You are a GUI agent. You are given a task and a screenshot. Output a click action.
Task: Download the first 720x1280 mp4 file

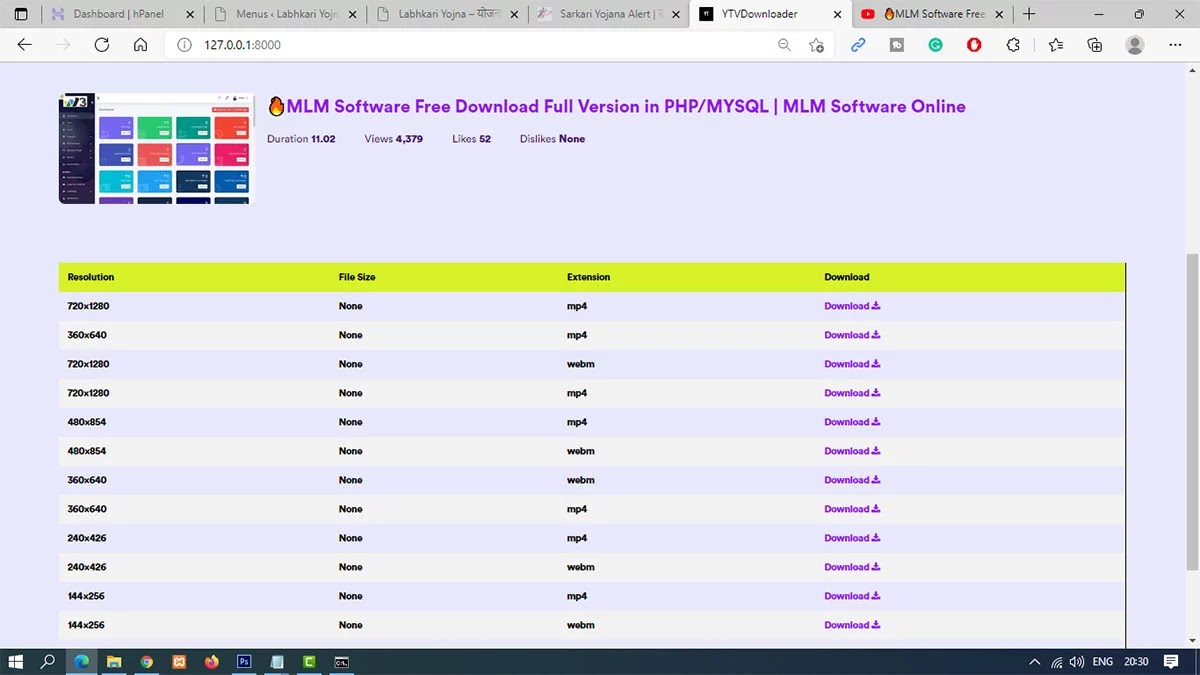pos(851,306)
